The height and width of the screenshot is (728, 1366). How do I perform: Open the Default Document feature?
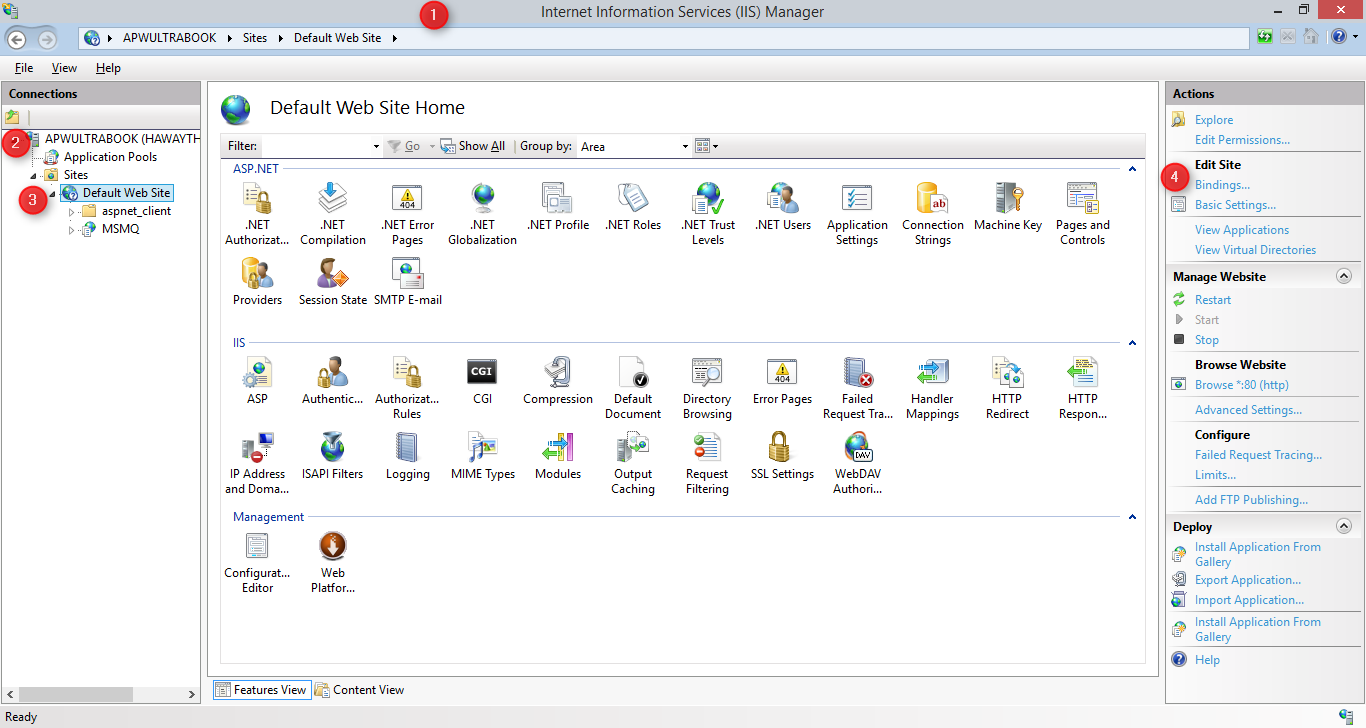pyautogui.click(x=632, y=388)
